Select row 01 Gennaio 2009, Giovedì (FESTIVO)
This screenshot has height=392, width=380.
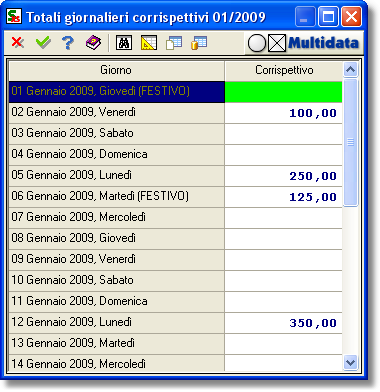pos(117,92)
